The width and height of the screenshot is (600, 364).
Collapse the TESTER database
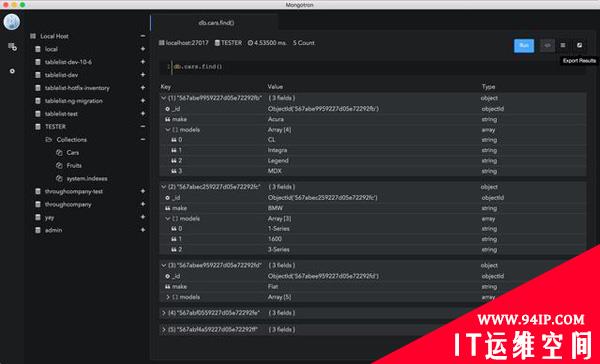pos(143,126)
